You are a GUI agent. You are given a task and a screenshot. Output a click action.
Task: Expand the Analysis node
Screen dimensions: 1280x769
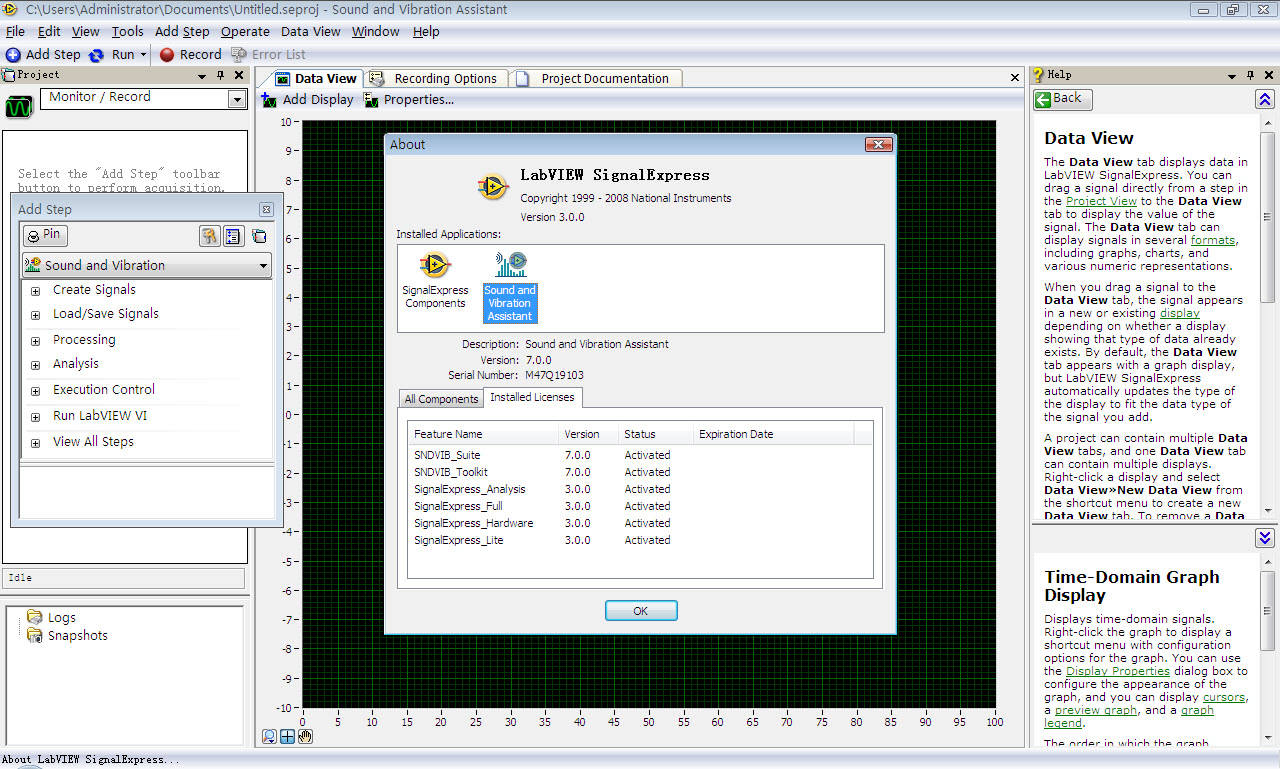point(35,365)
